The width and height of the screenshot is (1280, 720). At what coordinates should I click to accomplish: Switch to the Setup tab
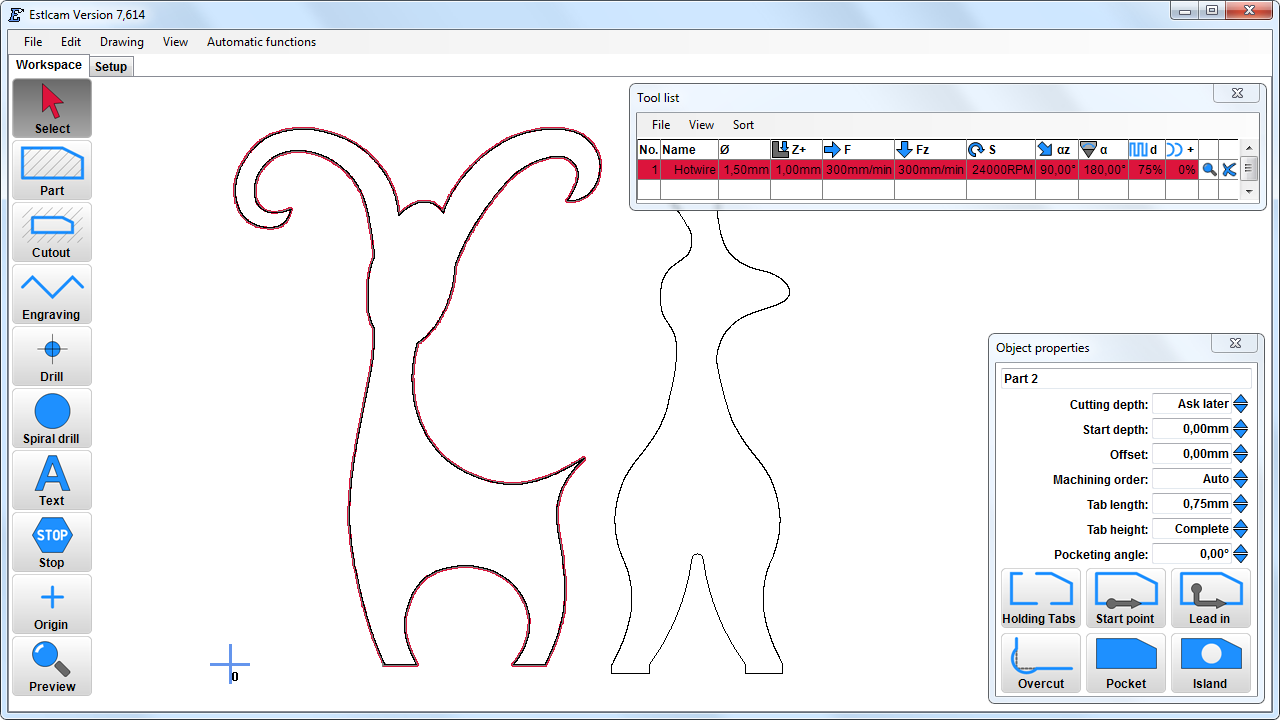click(111, 66)
